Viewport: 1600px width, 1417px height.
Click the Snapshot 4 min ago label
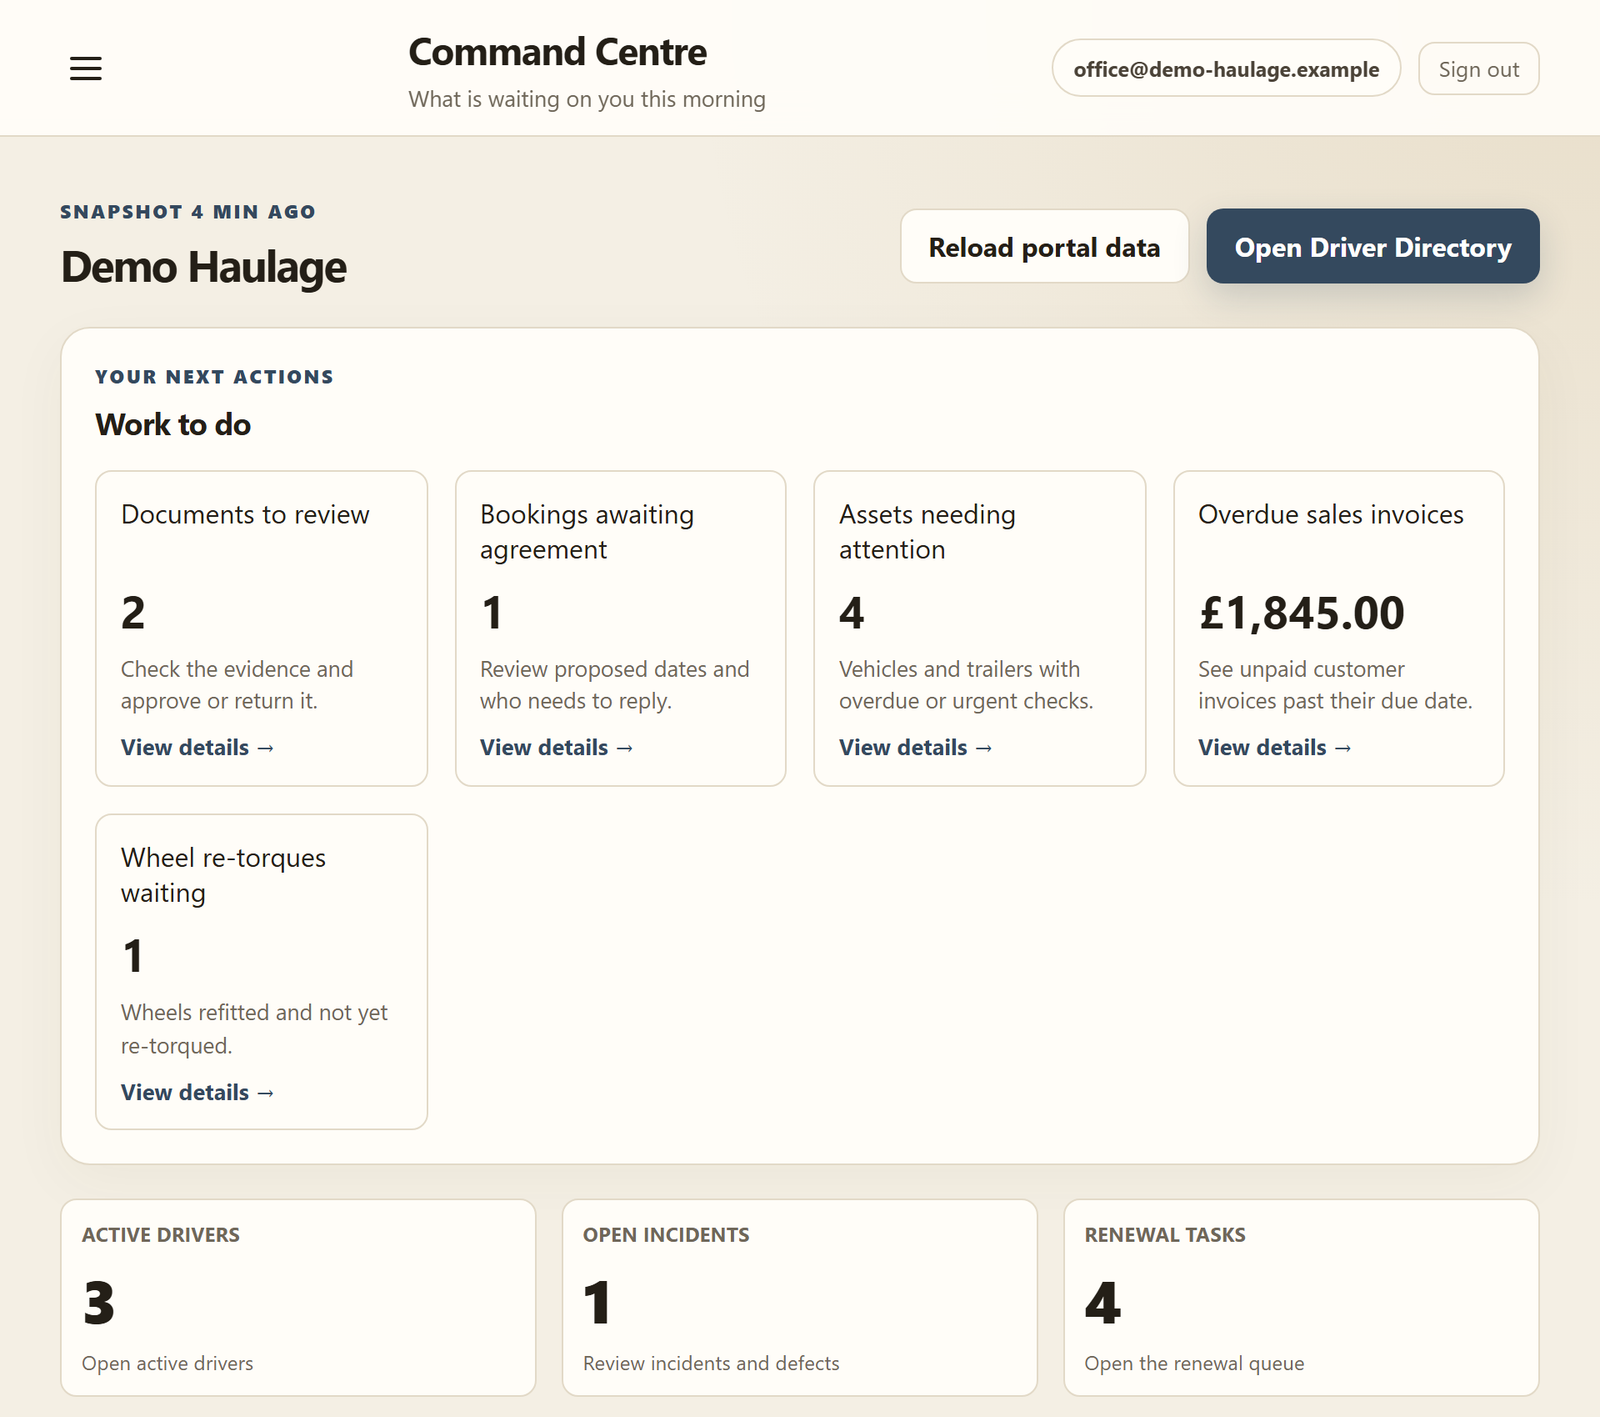point(188,212)
